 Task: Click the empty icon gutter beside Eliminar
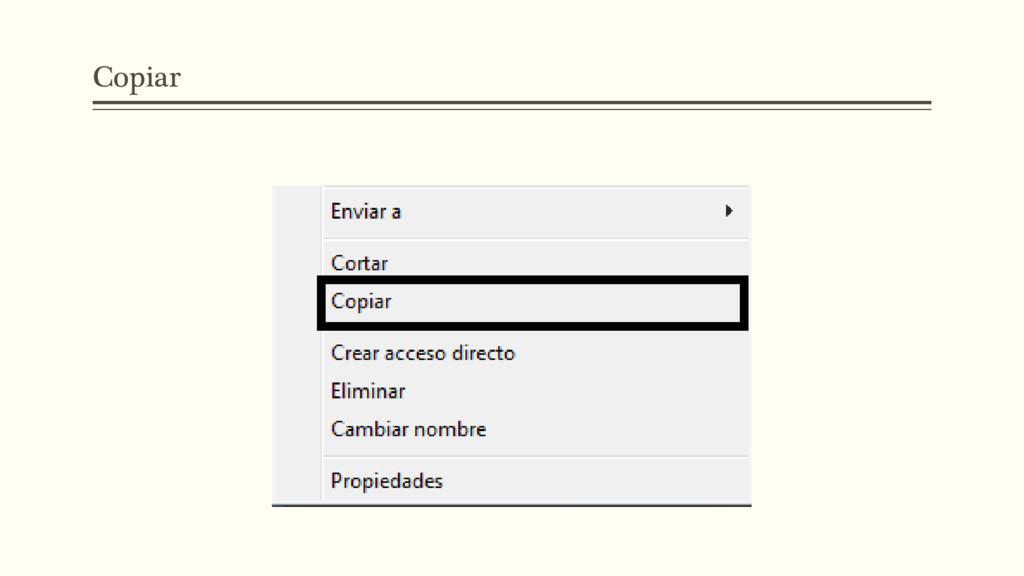[297, 391]
